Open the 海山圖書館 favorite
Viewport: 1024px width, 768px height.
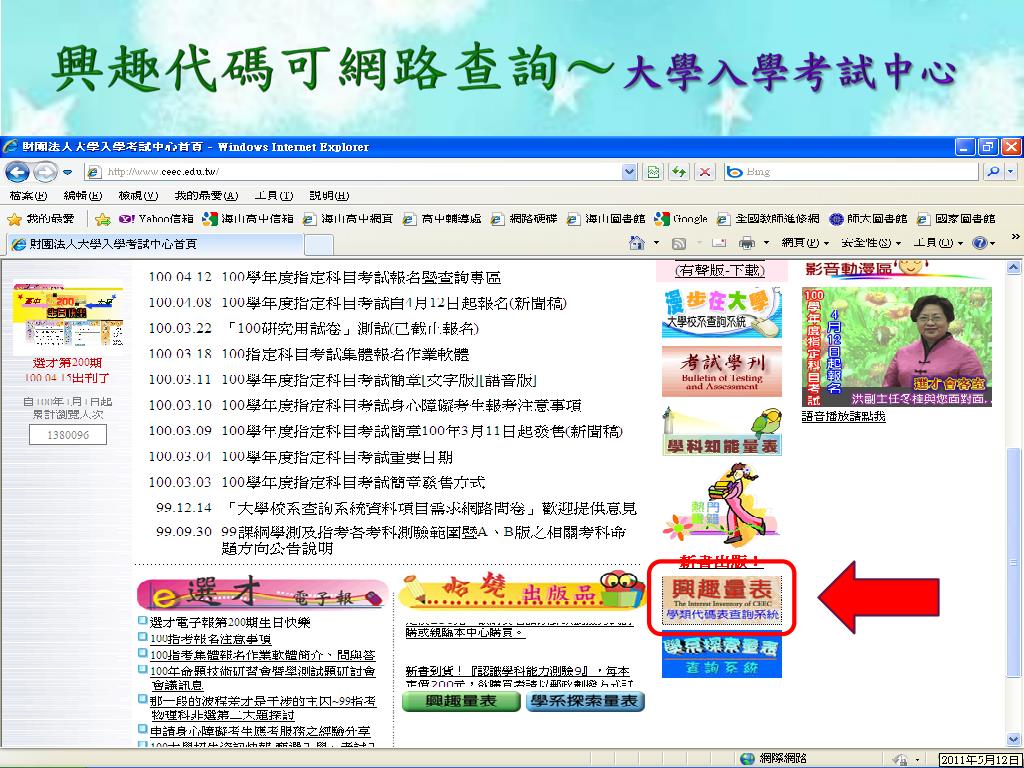click(606, 219)
